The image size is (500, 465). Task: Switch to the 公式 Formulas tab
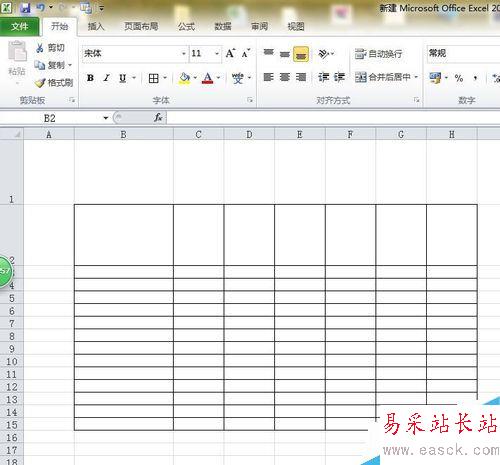[186, 26]
